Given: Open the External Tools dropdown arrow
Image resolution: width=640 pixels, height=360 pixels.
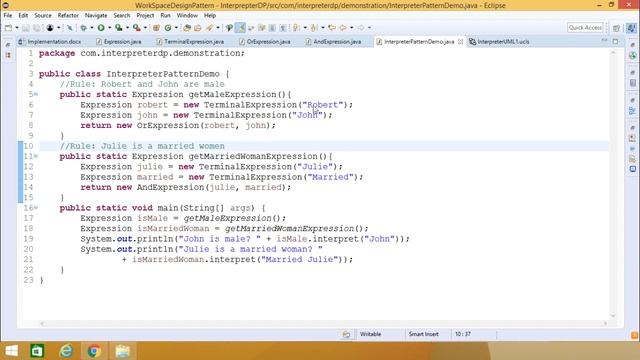Looking at the screenshot, I should point(145,28).
